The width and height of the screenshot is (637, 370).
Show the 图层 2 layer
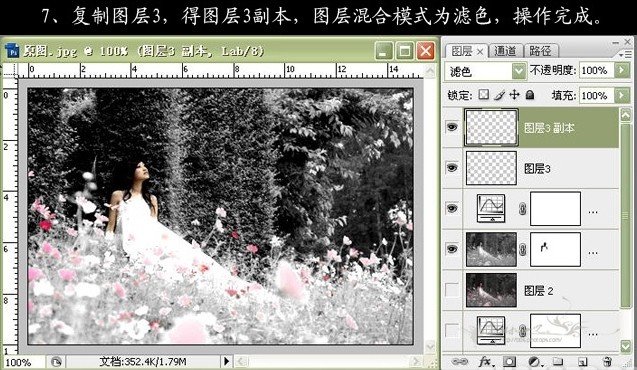click(x=452, y=290)
